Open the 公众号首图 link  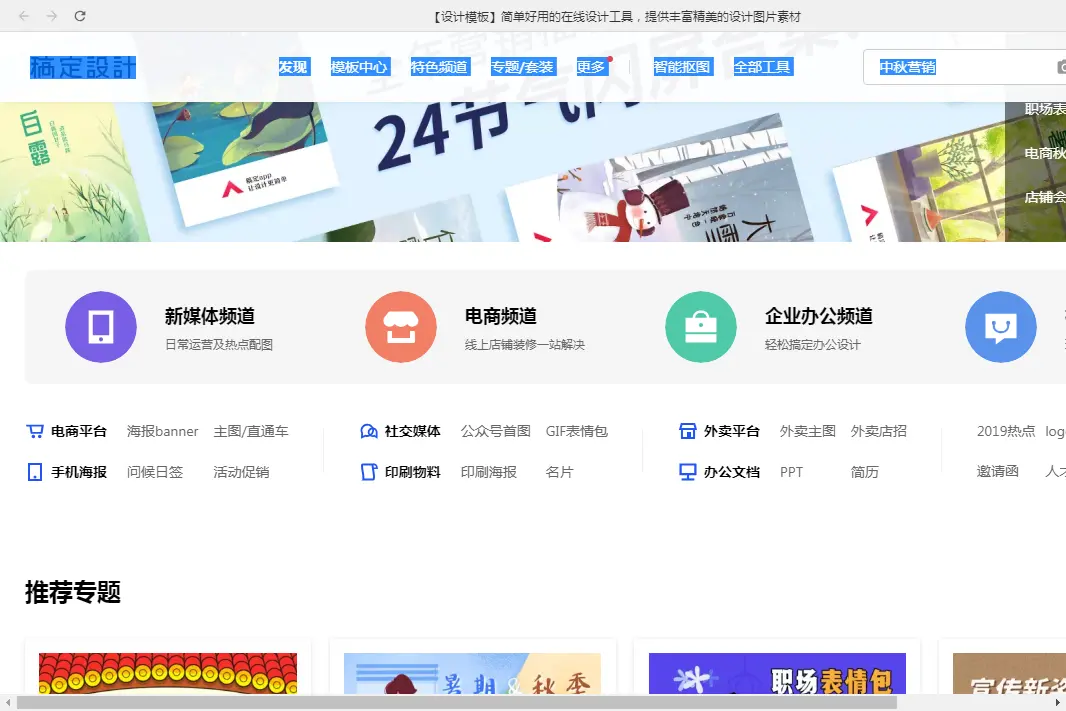coord(496,431)
